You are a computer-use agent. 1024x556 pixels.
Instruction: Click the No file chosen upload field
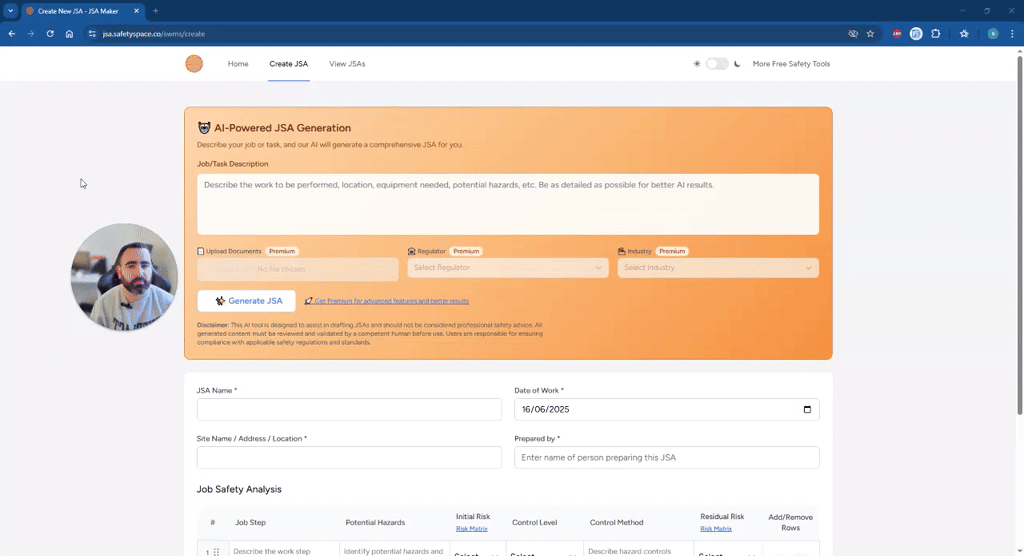[298, 269]
